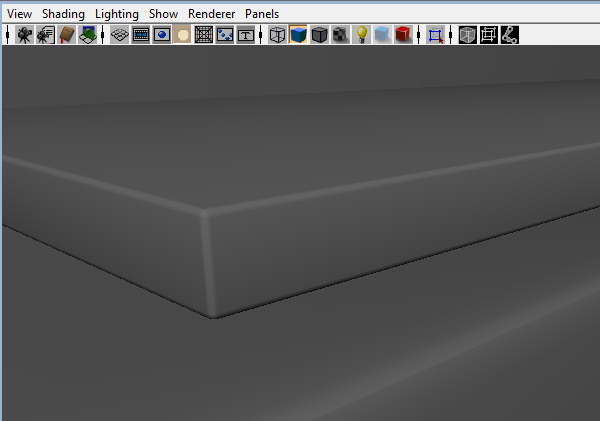Collapse the camera tools group via first toolbar handle

pyautogui.click(x=8, y=35)
